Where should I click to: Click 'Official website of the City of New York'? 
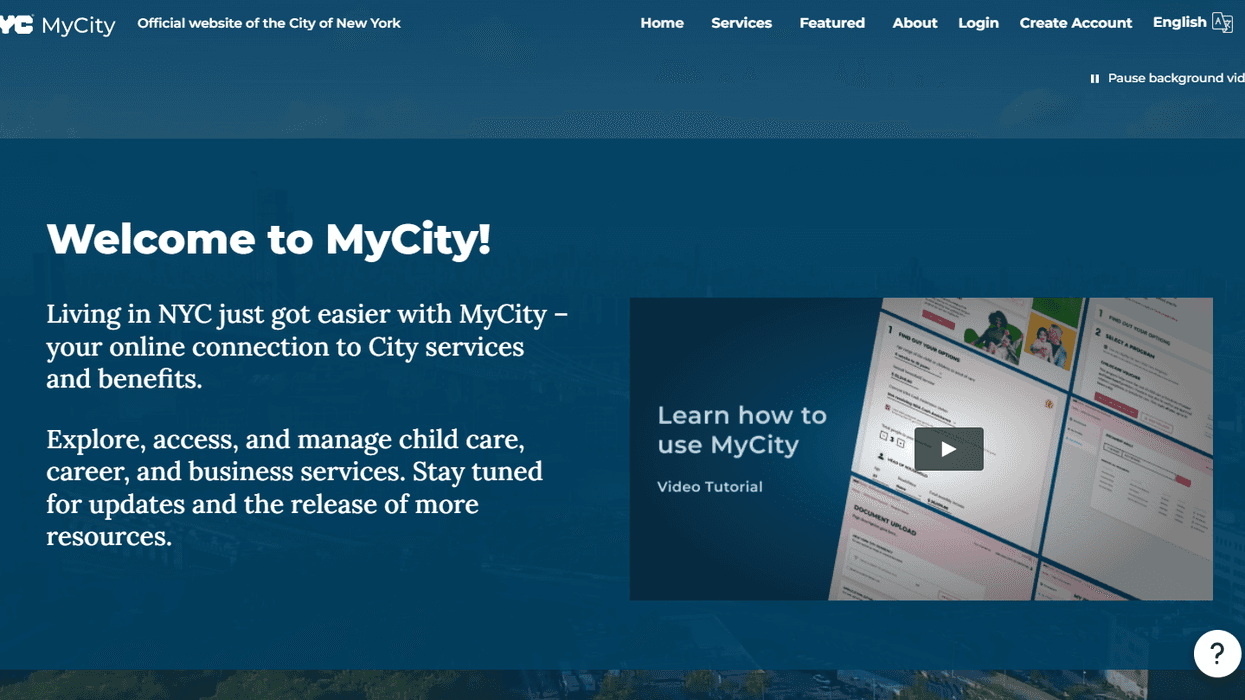pos(269,23)
